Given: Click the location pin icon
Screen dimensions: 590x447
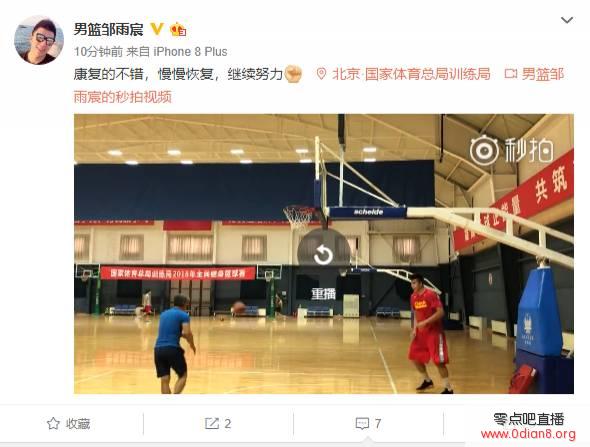Looking at the screenshot, I should coord(321,74).
